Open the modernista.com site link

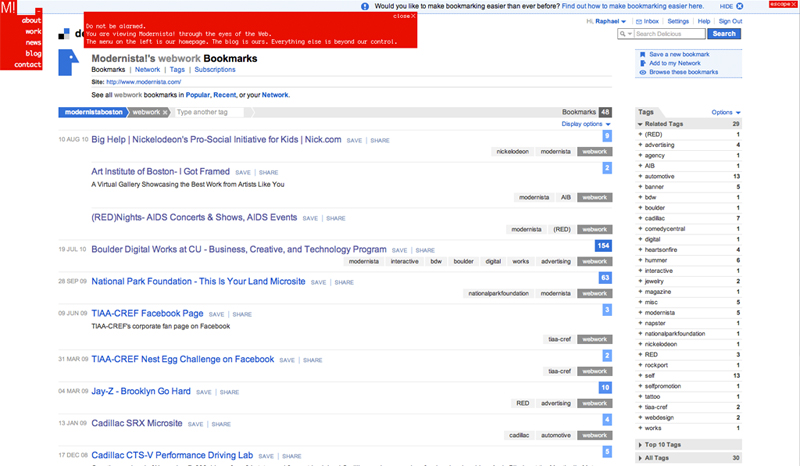point(143,82)
